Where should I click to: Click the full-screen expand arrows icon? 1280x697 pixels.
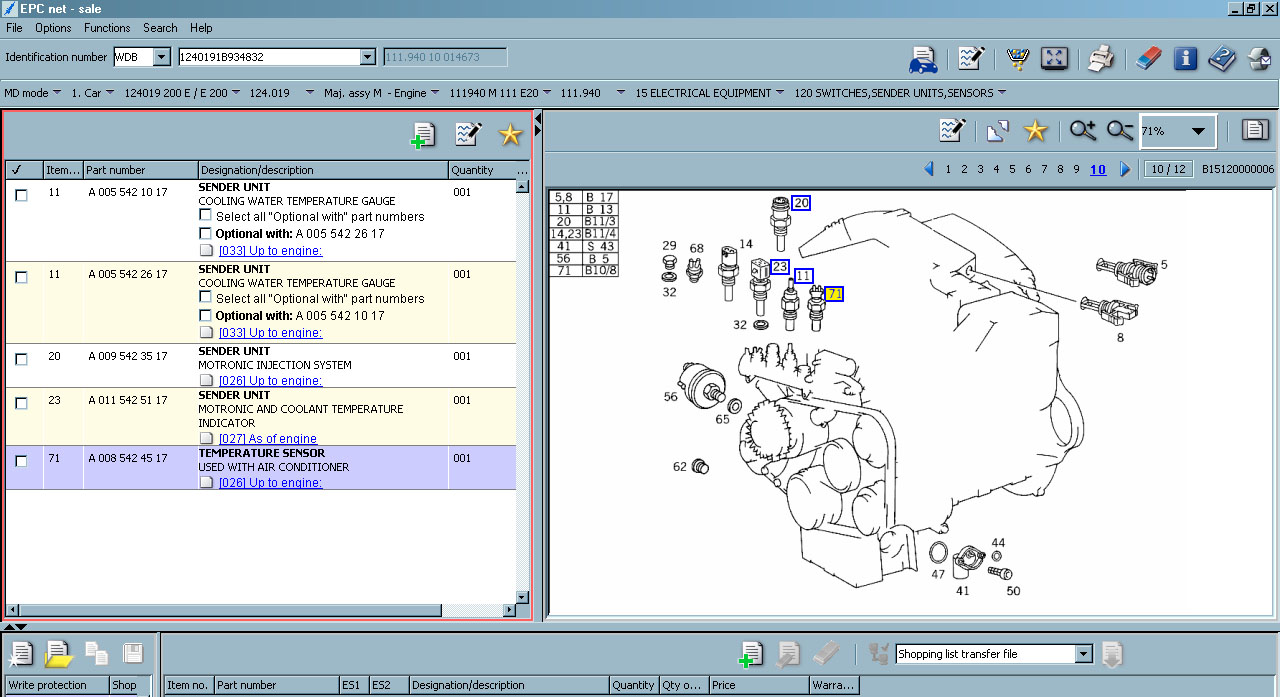1054,58
